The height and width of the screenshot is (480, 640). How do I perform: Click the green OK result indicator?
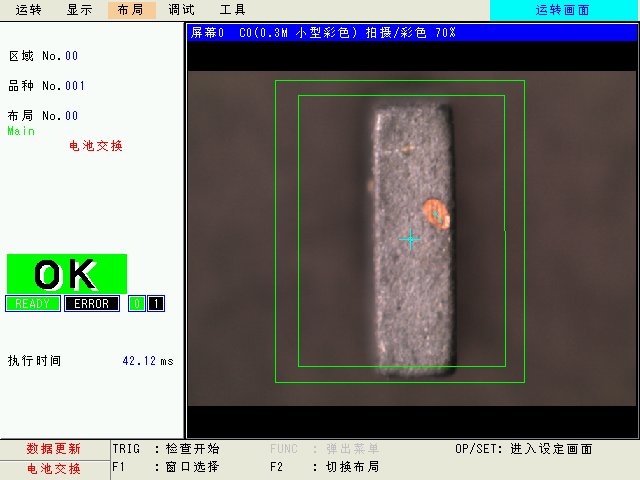pyautogui.click(x=66, y=274)
